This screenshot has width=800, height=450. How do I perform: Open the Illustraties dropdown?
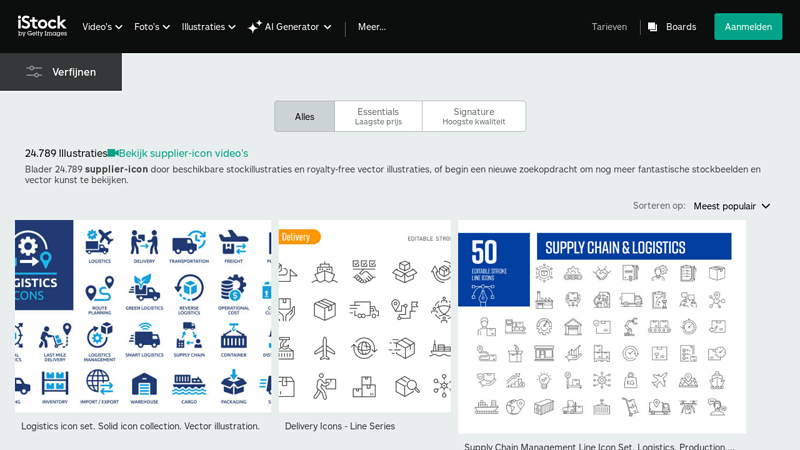208,27
